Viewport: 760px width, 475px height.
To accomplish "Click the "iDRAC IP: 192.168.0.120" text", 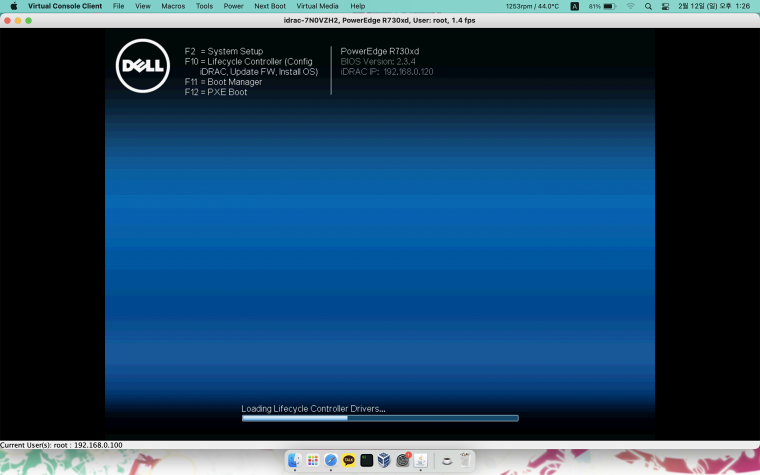I will 386,72.
